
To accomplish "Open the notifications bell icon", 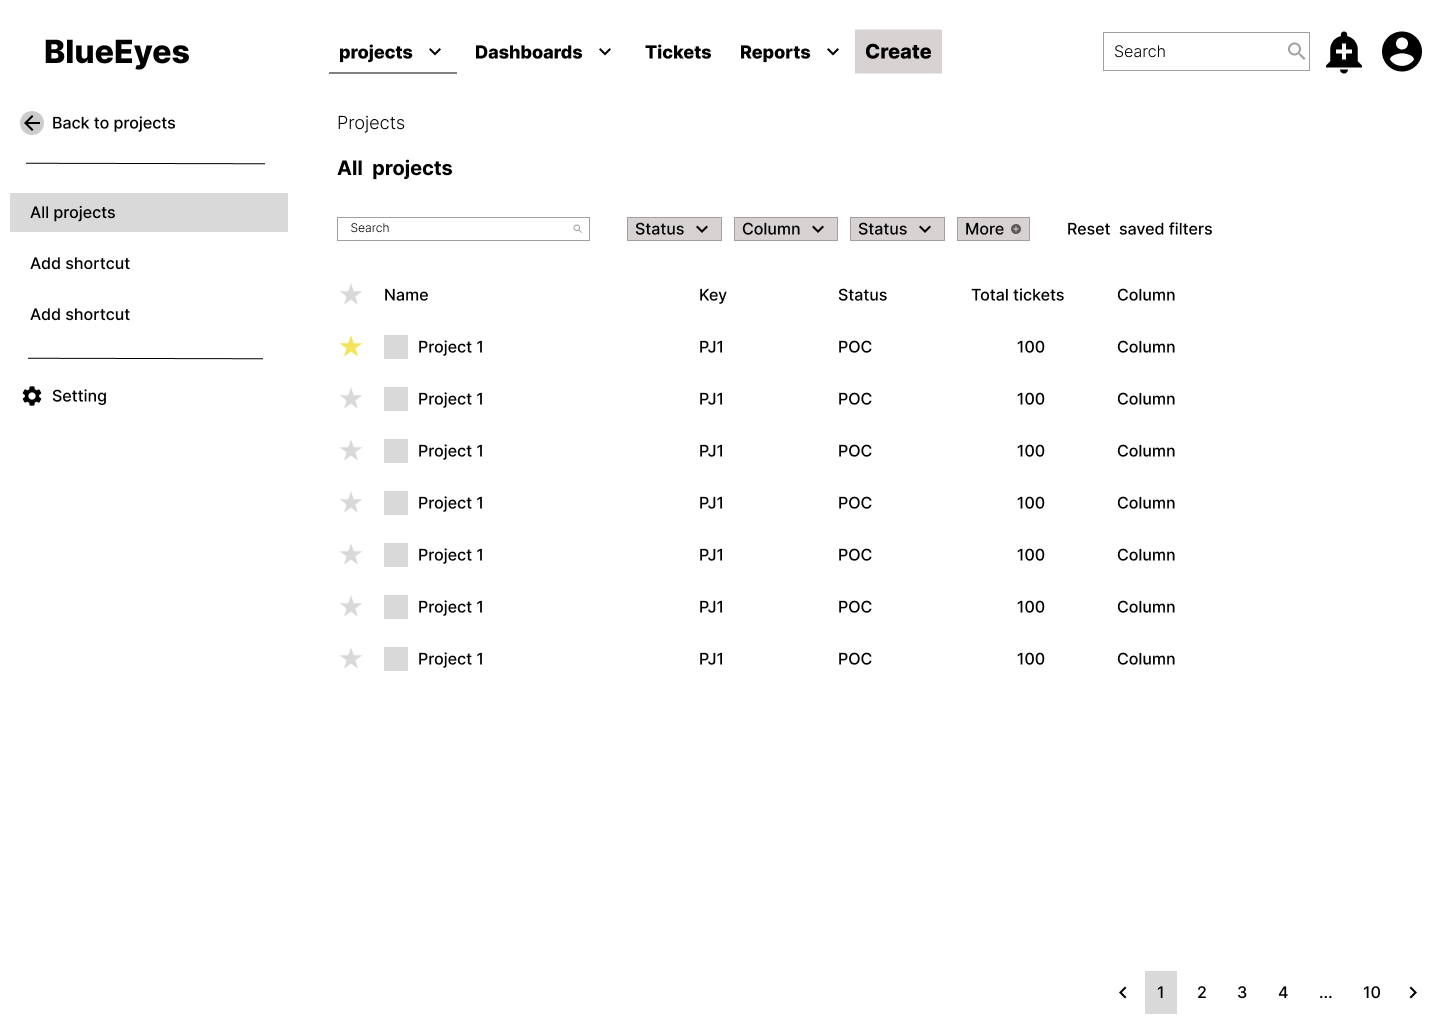I will (x=1343, y=52).
